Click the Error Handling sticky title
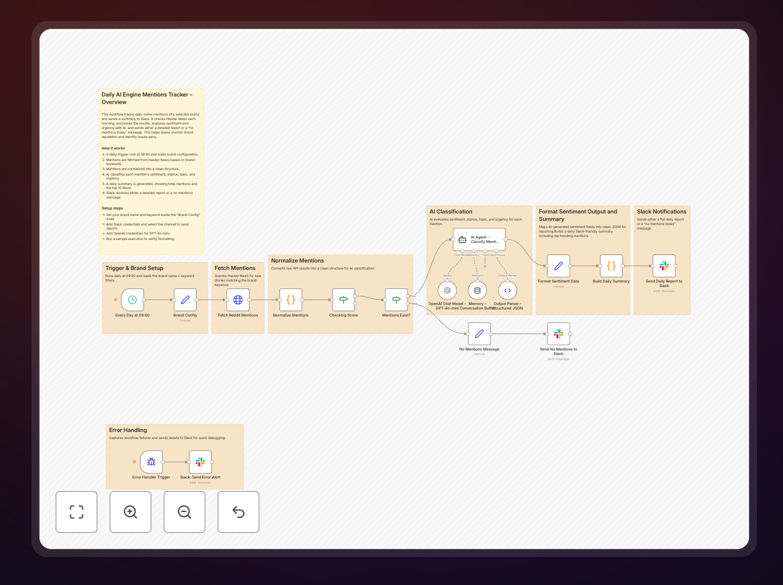 (x=128, y=430)
